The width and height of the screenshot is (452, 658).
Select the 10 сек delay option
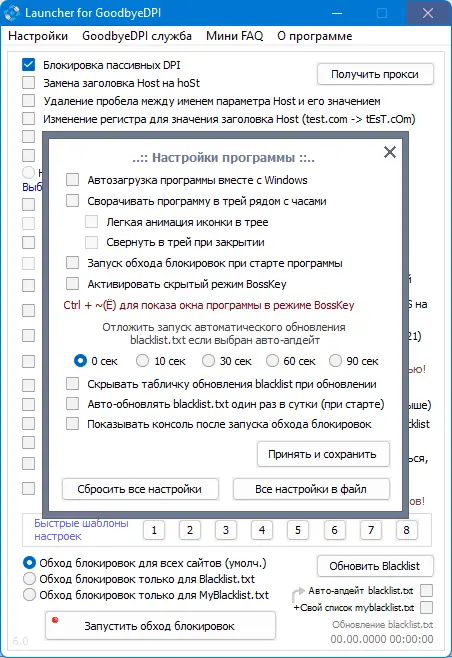click(143, 361)
